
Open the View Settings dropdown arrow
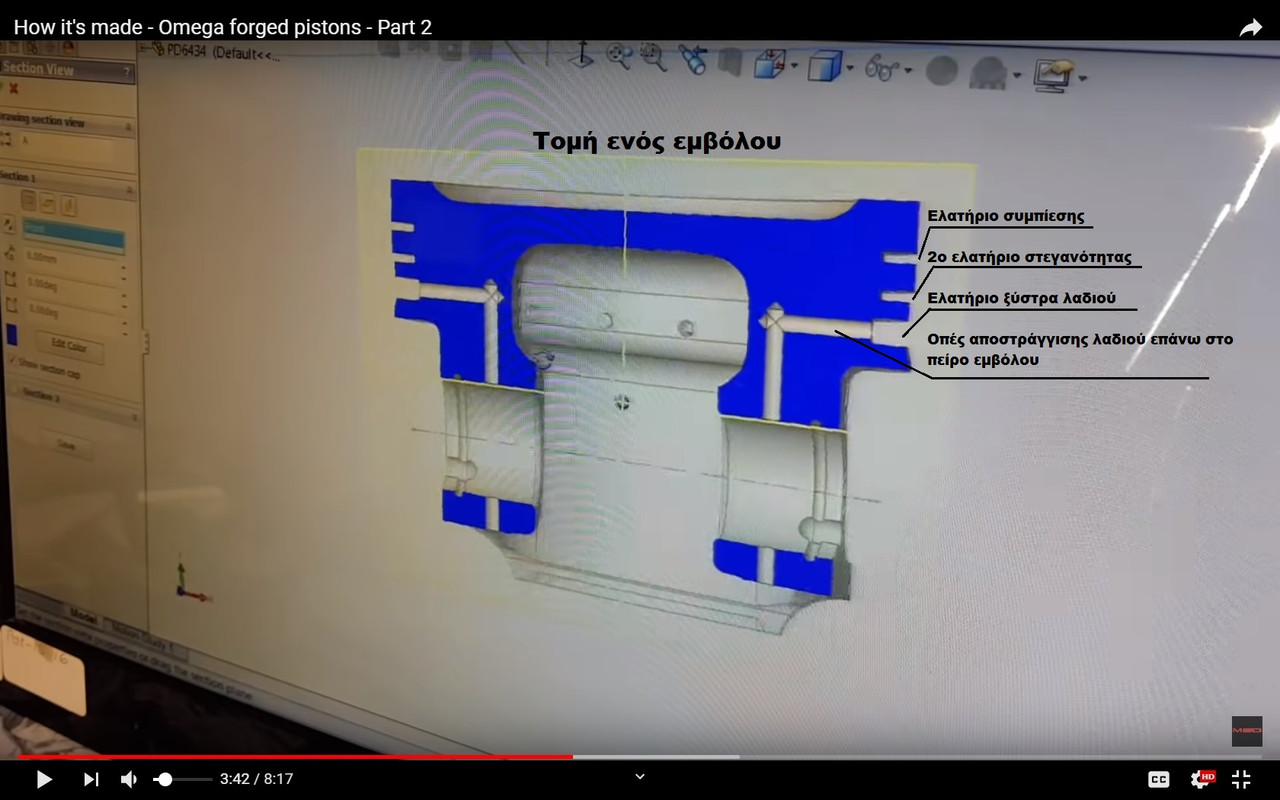coord(1082,78)
